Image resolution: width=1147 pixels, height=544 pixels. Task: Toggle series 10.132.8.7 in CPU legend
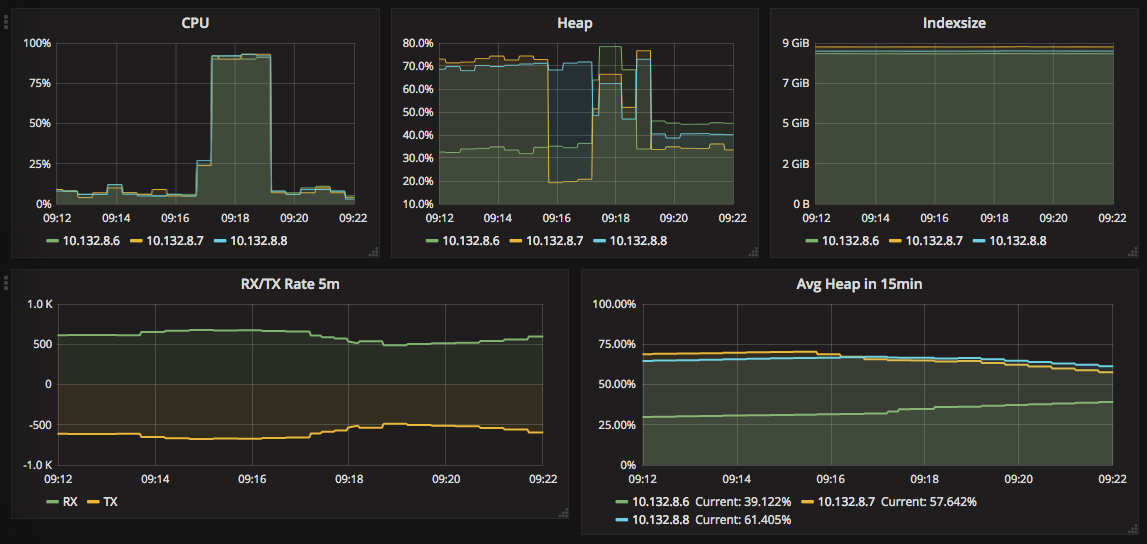[174, 241]
